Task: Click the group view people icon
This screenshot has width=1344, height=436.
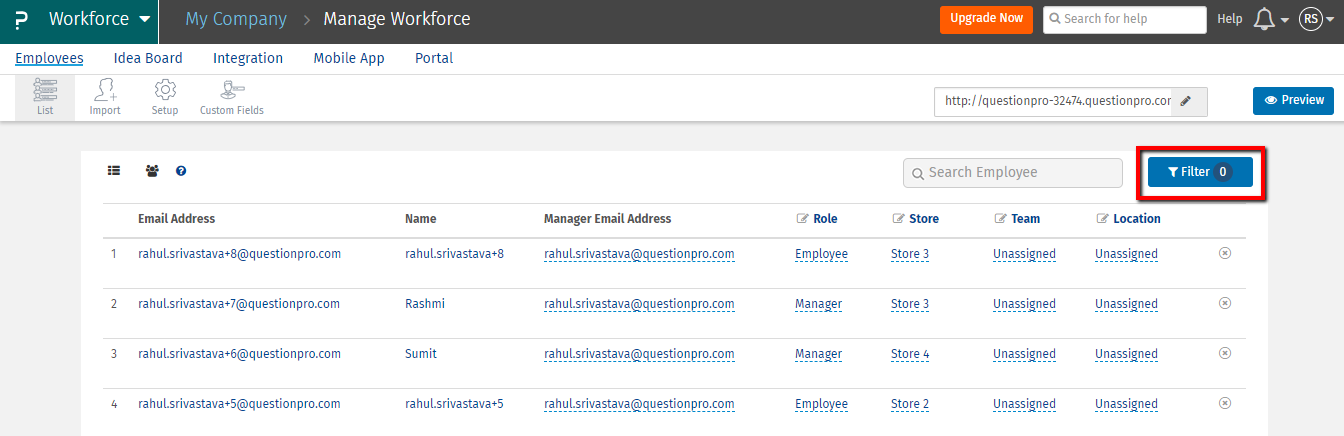Action: point(152,171)
